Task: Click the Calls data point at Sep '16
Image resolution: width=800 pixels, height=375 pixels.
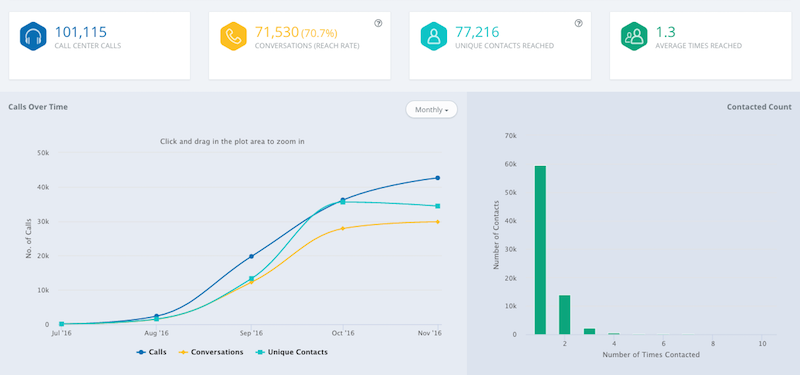Action: click(x=251, y=257)
